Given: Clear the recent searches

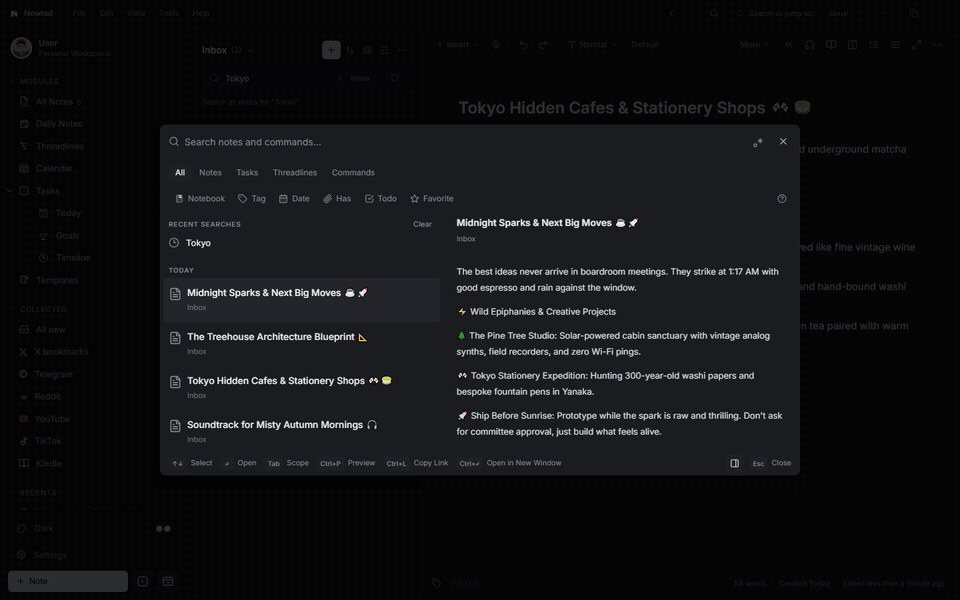Looking at the screenshot, I should tap(422, 224).
